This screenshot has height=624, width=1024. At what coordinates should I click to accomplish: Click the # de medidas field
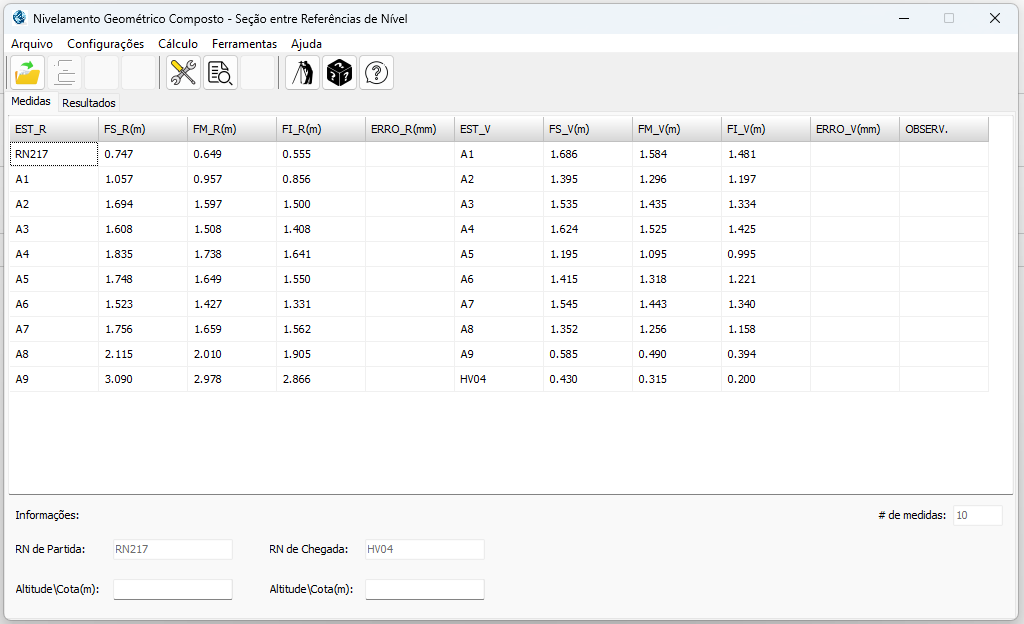point(978,515)
